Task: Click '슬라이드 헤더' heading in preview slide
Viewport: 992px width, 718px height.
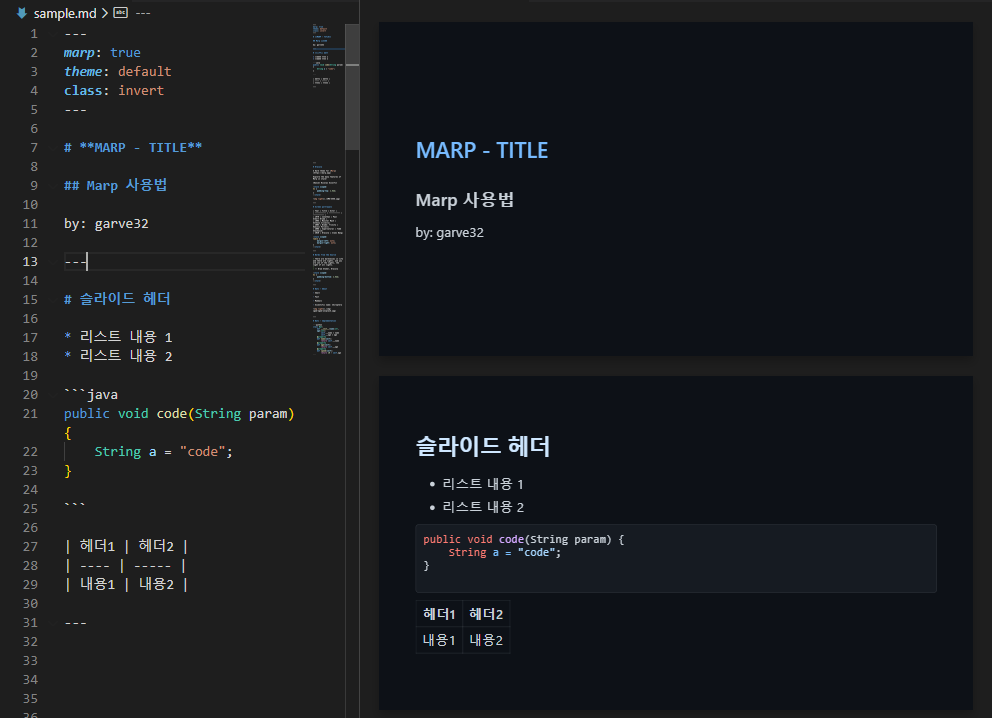Action: coord(483,446)
